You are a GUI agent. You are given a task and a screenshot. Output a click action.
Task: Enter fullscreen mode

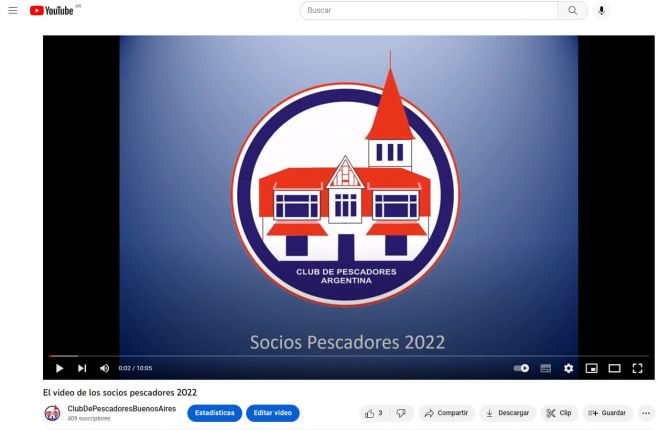[x=637, y=368]
